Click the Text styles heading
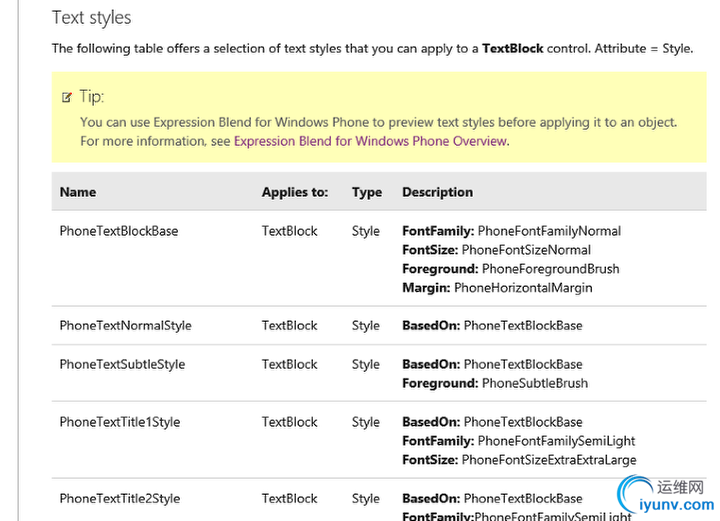 [x=91, y=17]
